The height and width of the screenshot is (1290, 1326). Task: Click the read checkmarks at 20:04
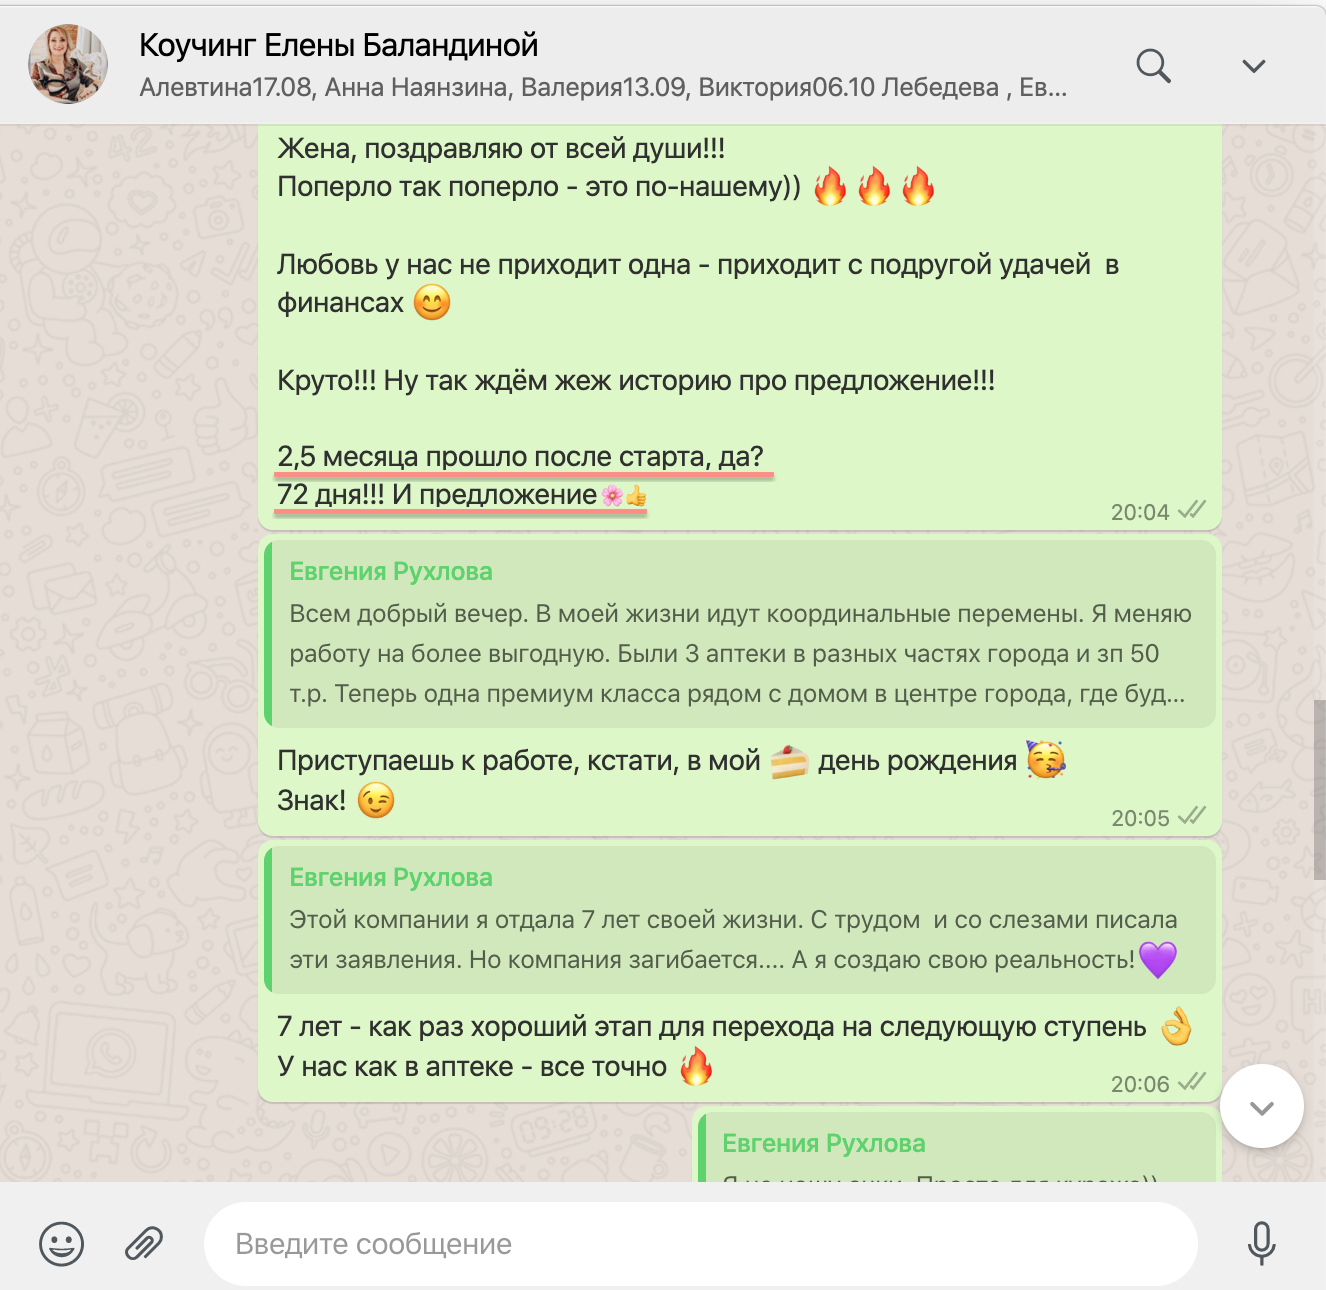[1192, 510]
